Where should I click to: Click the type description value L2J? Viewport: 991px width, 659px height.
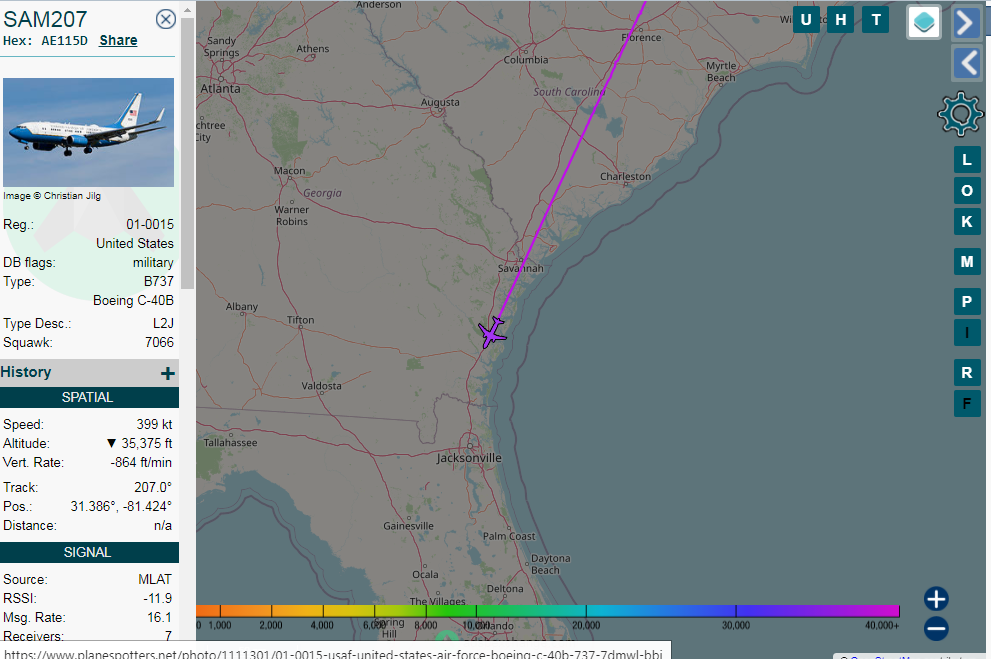coord(163,323)
